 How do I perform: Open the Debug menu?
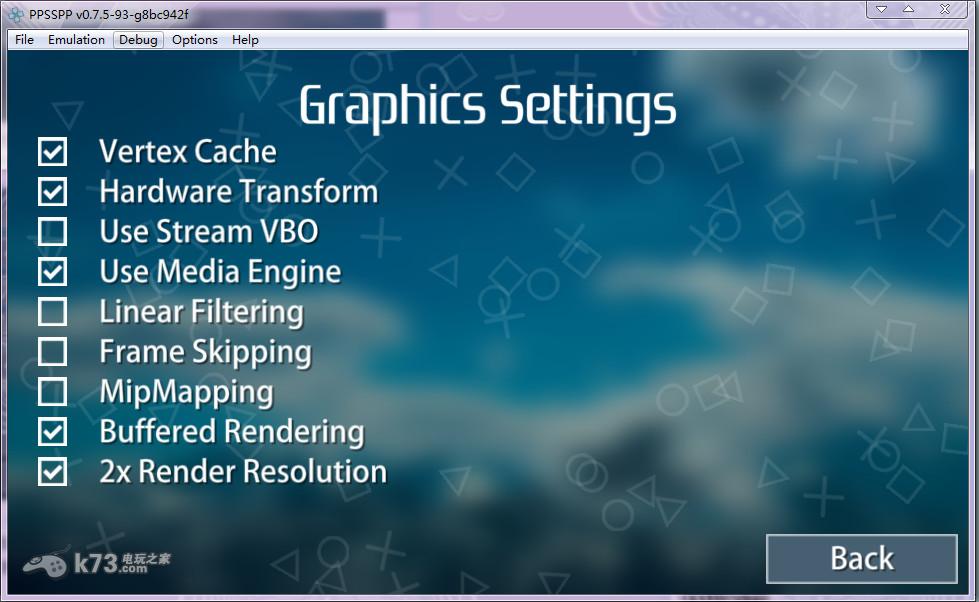138,40
